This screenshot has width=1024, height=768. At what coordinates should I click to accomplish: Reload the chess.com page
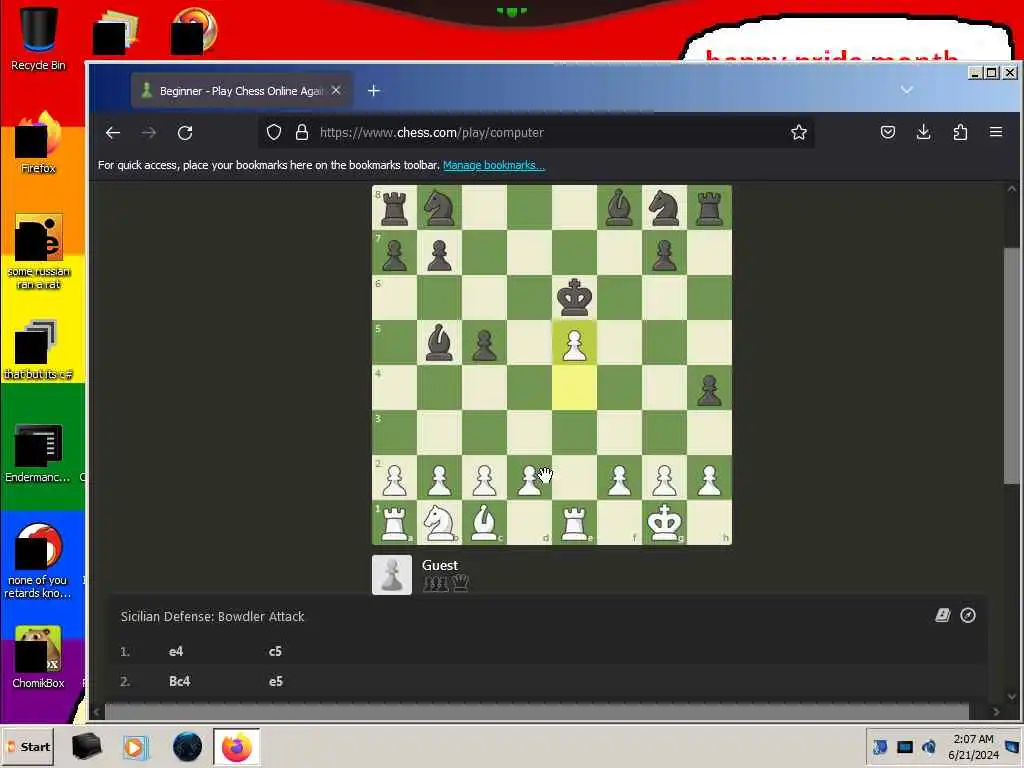point(185,133)
